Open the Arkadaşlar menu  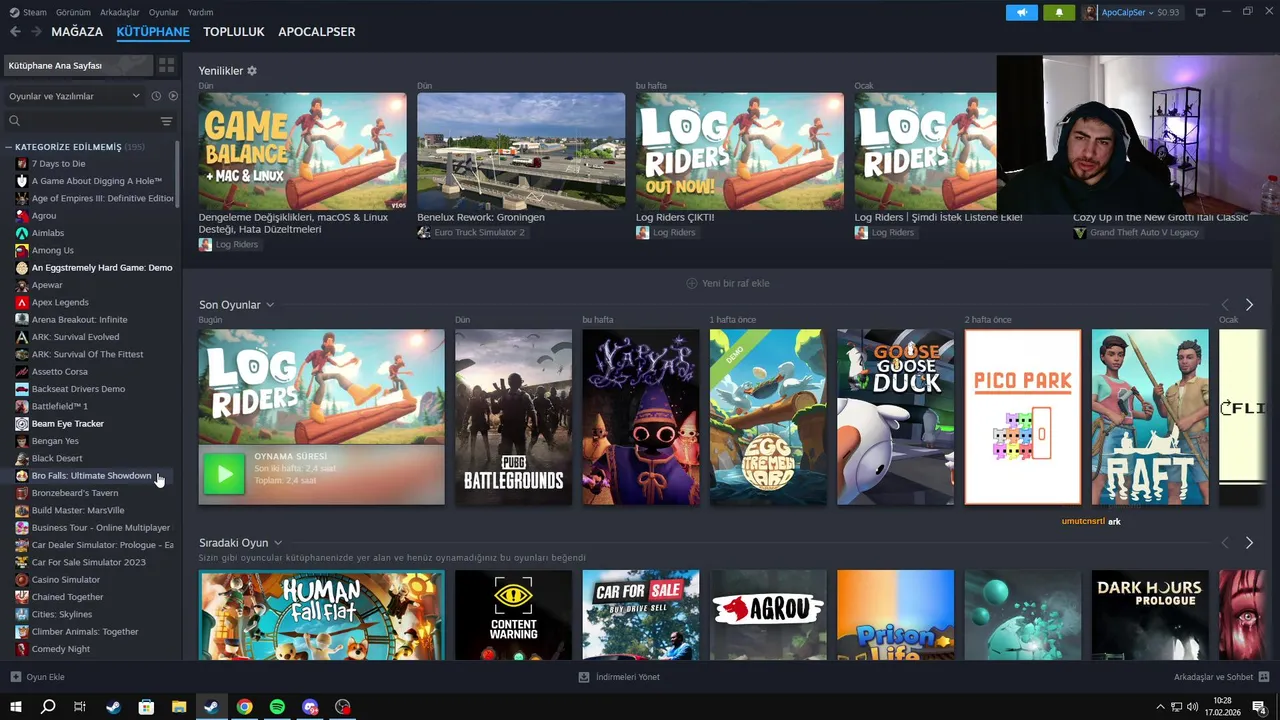120,12
